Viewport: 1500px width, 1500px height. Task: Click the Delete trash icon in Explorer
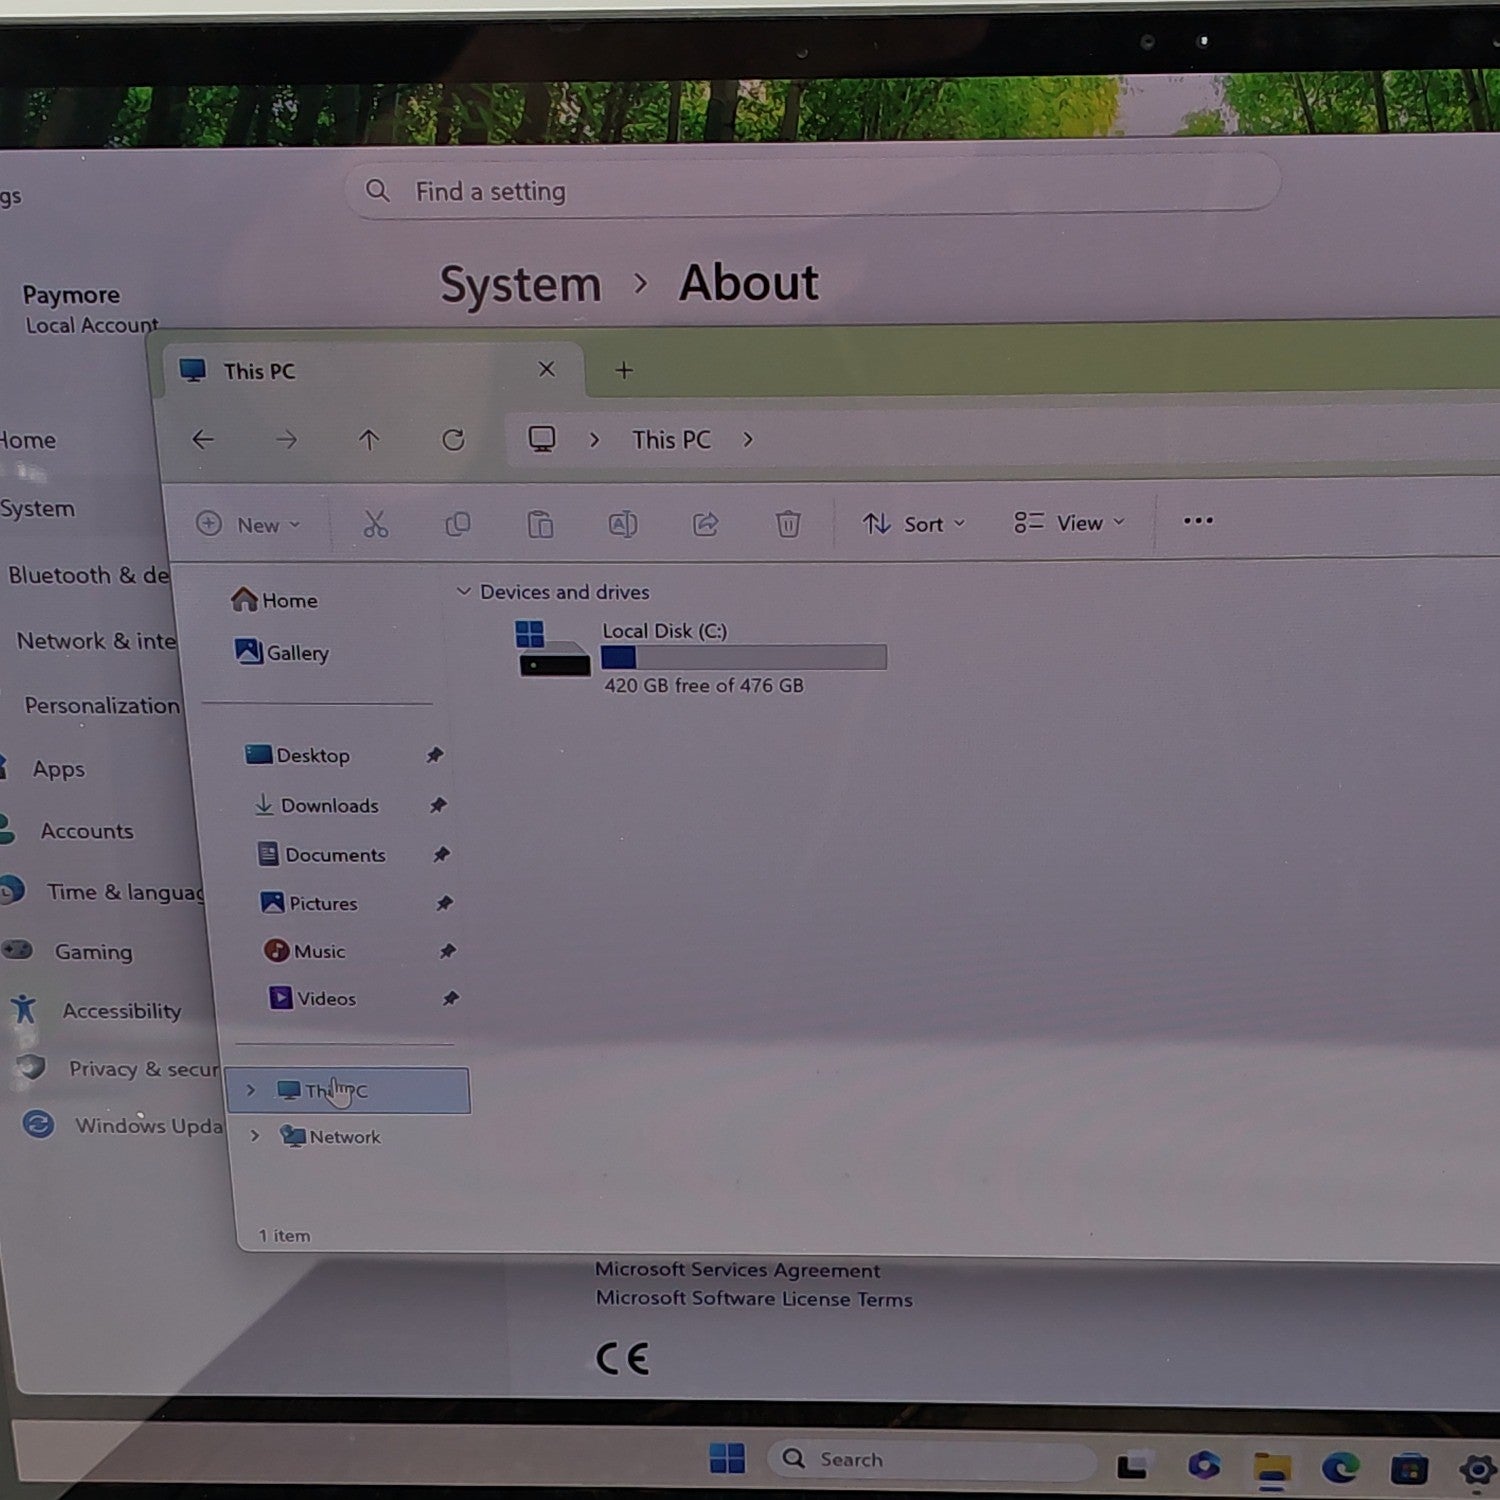tap(788, 524)
